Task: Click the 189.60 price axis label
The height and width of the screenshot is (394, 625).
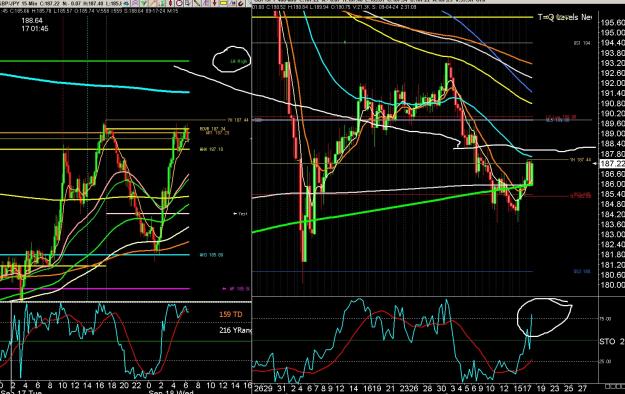Action: pyautogui.click(x=612, y=123)
